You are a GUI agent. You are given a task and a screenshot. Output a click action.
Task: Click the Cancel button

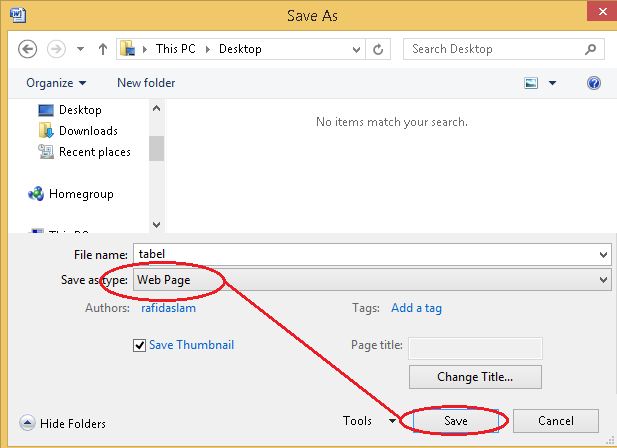coord(555,421)
